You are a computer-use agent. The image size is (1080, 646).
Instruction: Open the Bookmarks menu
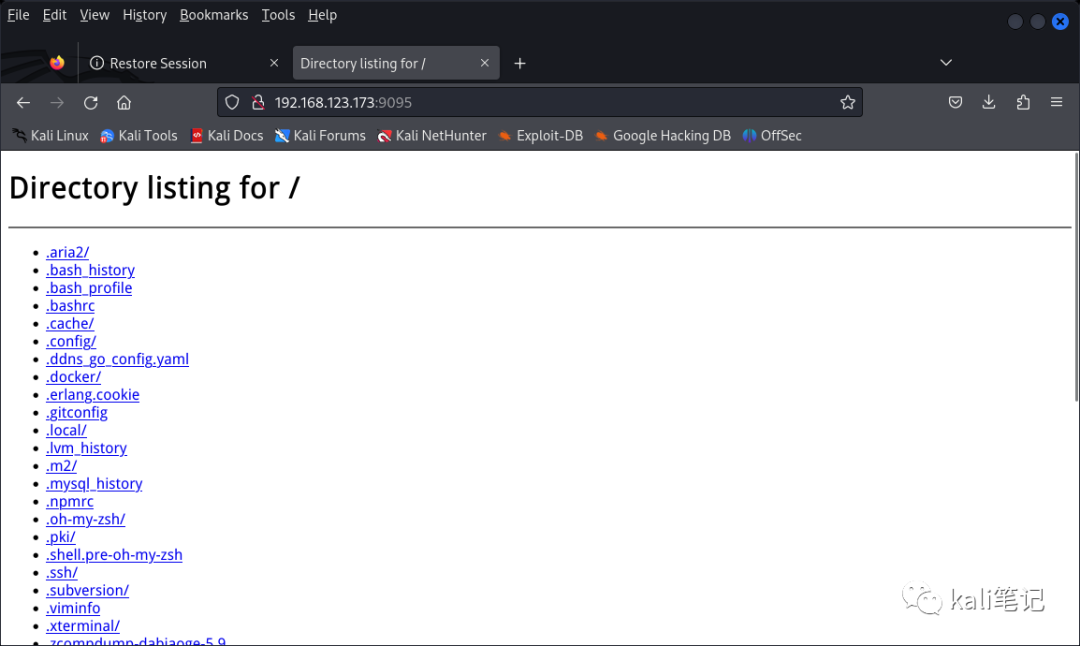pos(213,15)
